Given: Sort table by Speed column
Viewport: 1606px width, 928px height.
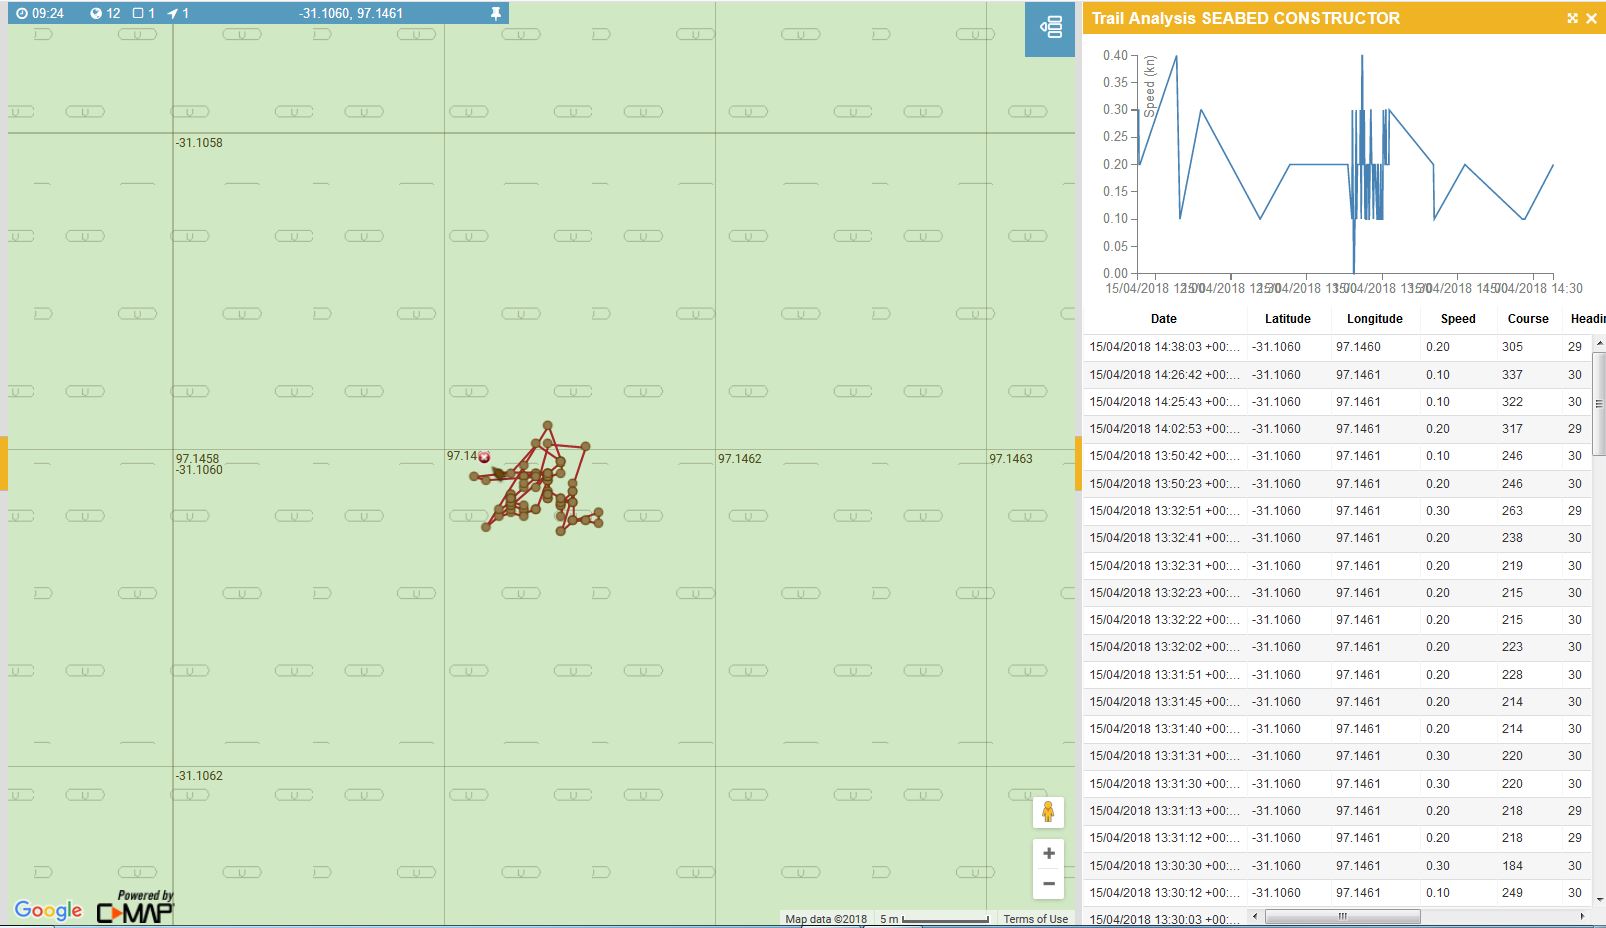Looking at the screenshot, I should pos(1458,319).
